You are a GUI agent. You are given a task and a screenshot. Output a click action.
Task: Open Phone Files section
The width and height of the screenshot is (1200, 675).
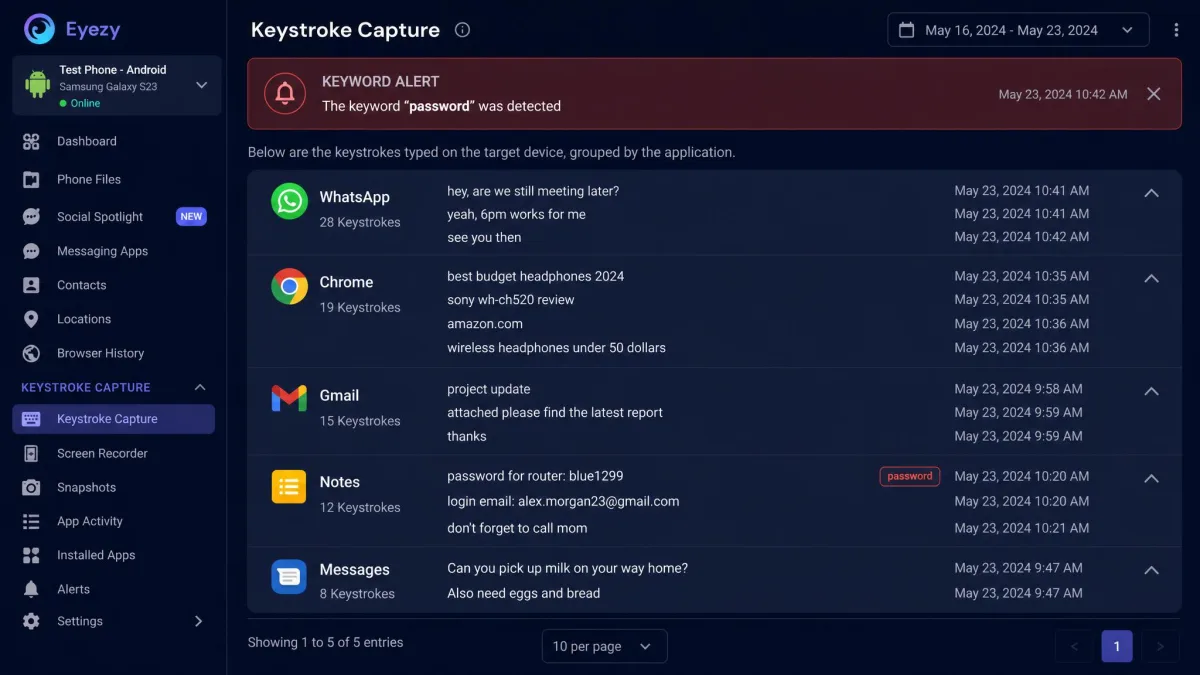[x=89, y=179]
